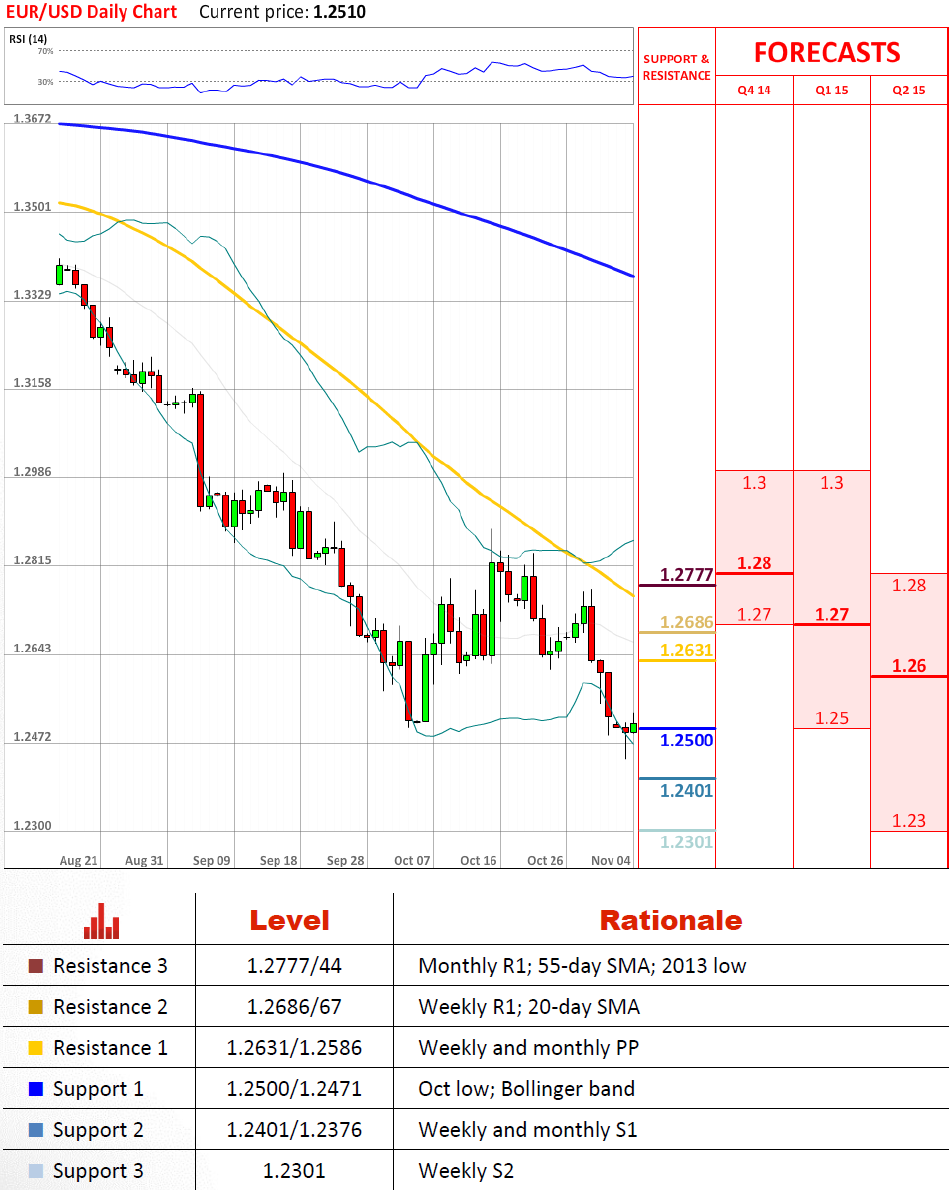
Task: Click rationale Weekly and monthly PP
Action: pyautogui.click(x=529, y=1048)
